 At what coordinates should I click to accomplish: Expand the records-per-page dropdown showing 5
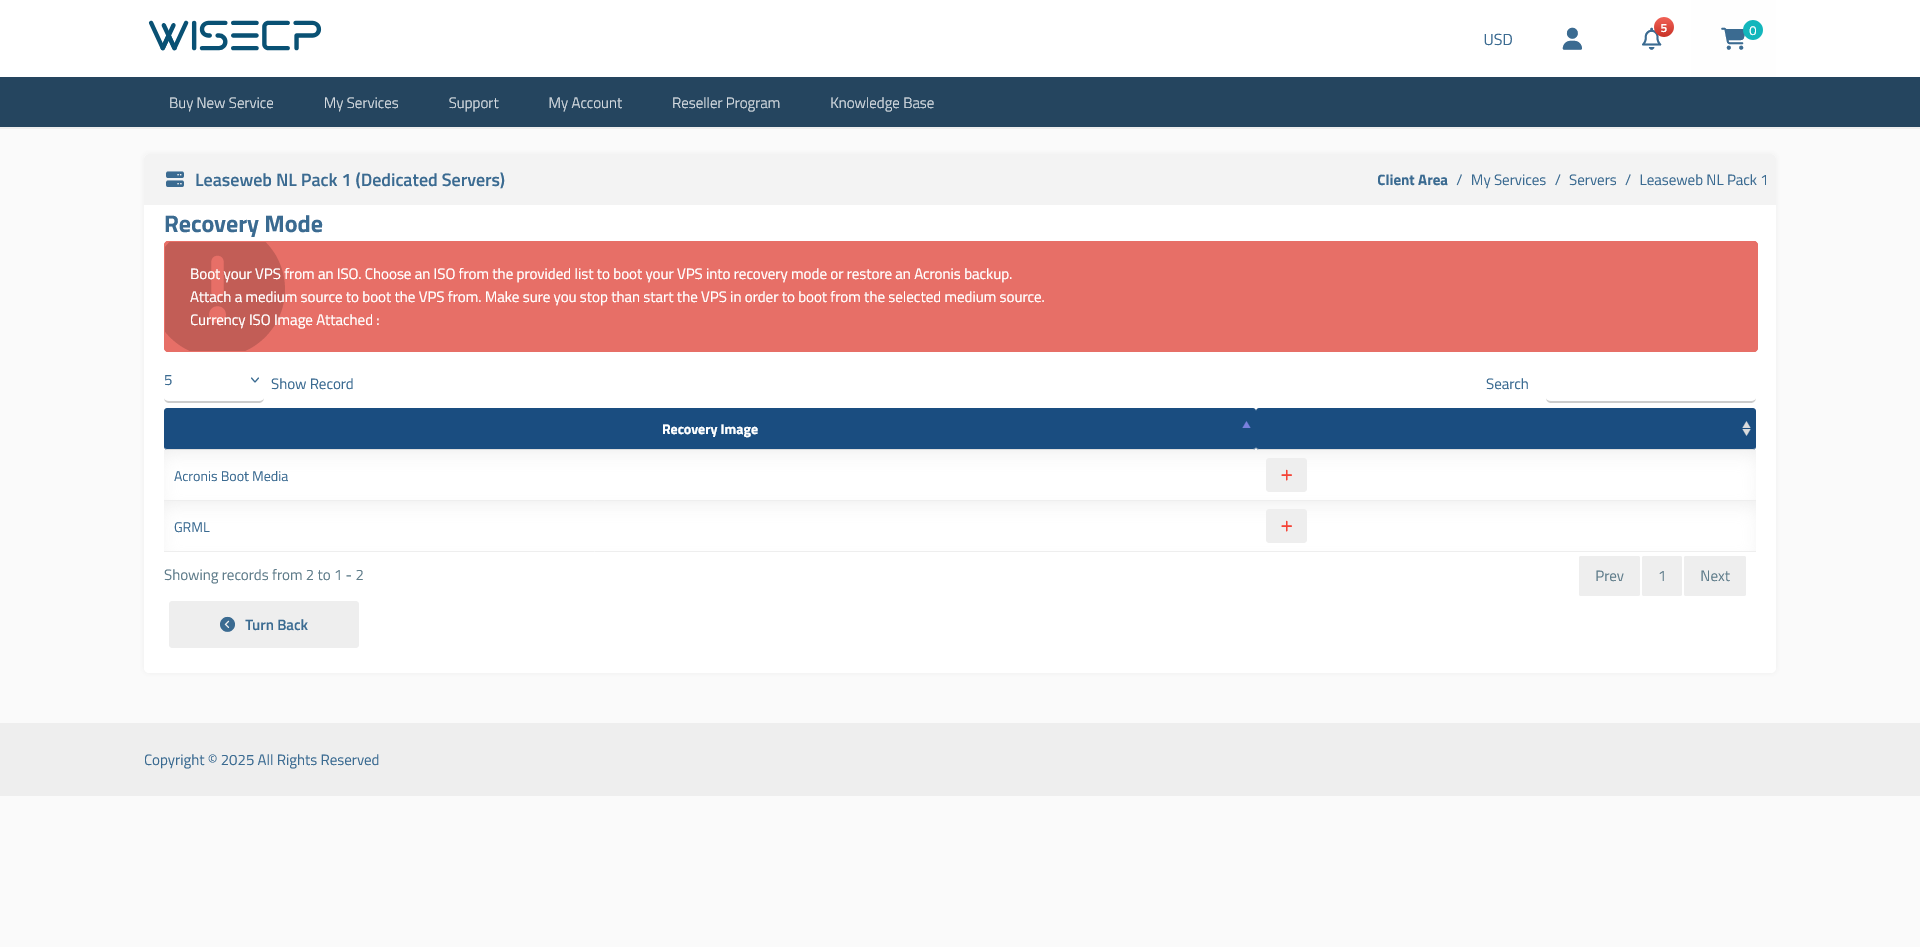click(x=213, y=381)
